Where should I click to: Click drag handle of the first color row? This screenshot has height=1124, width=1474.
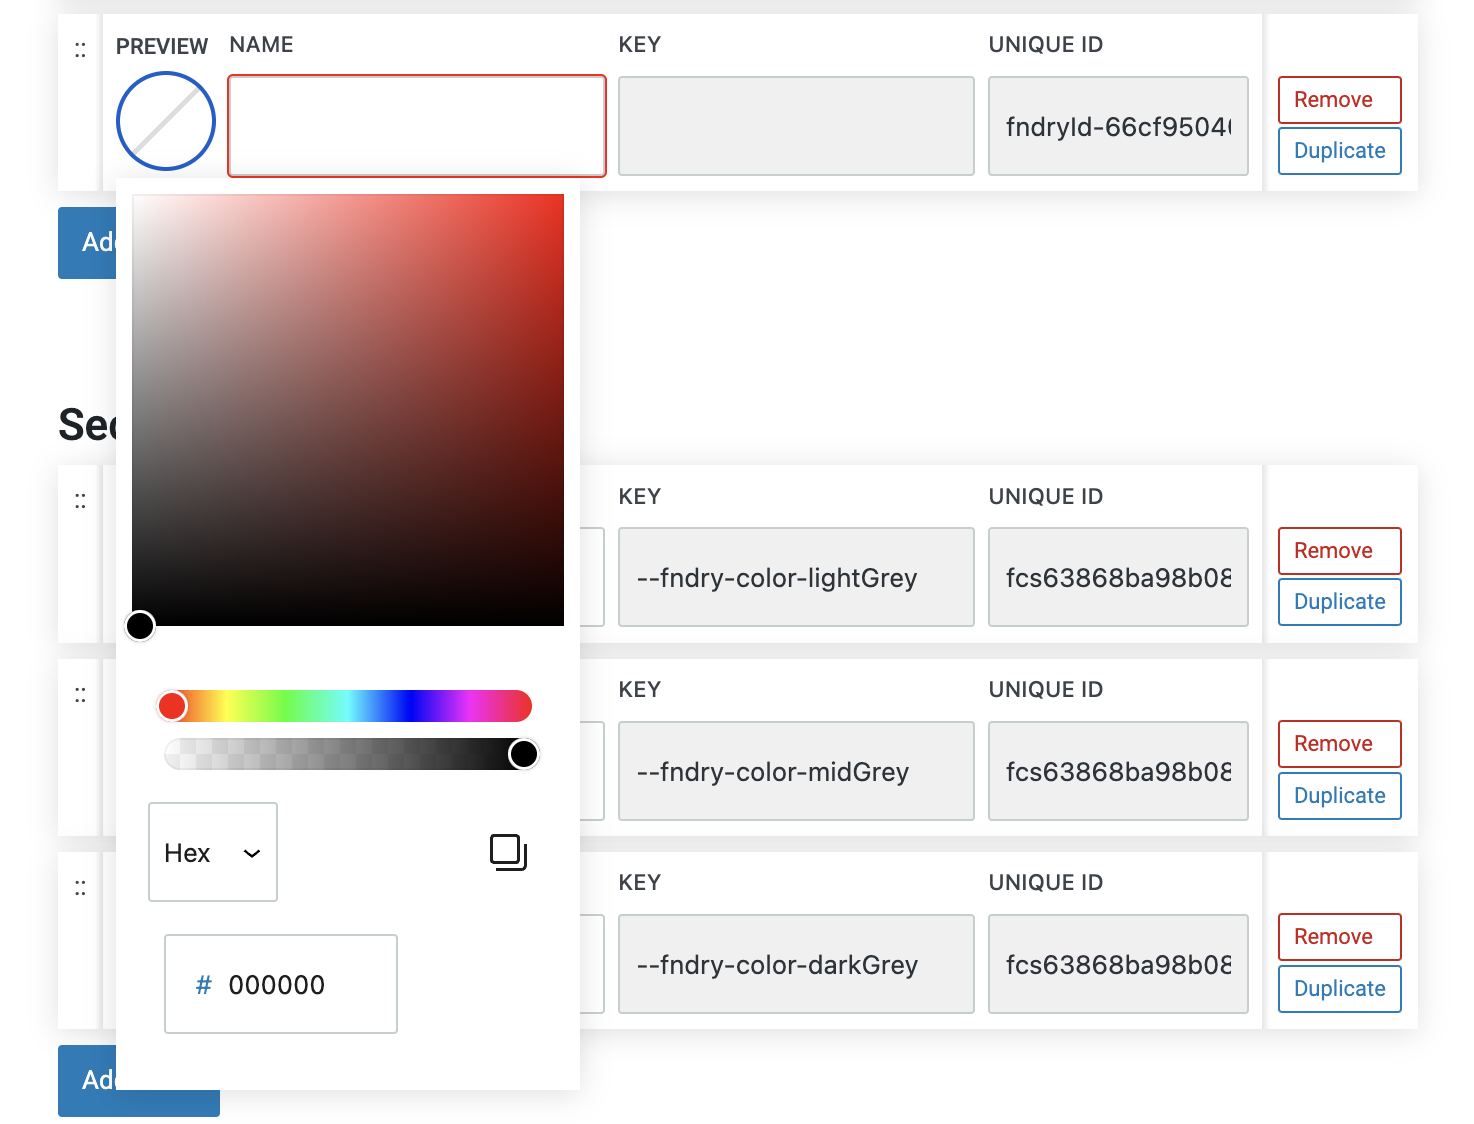point(80,50)
